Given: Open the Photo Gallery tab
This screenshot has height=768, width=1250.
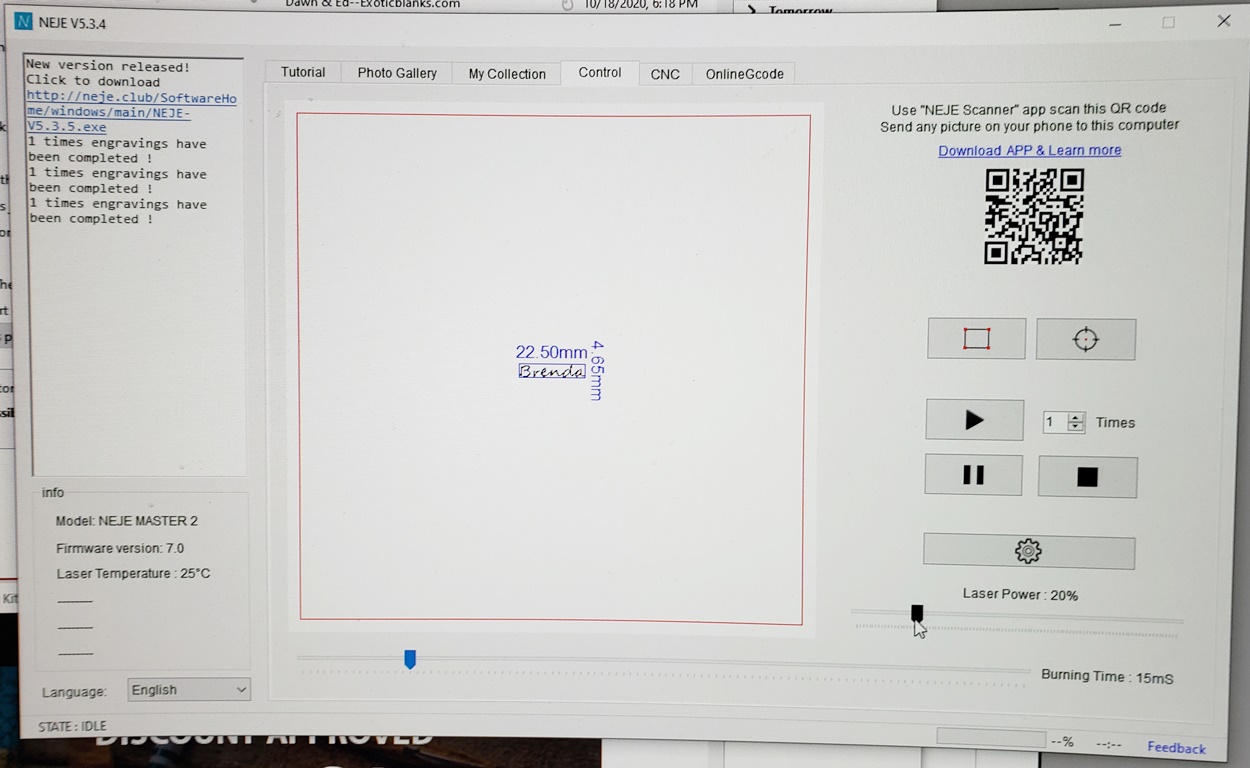Looking at the screenshot, I should pos(397,73).
